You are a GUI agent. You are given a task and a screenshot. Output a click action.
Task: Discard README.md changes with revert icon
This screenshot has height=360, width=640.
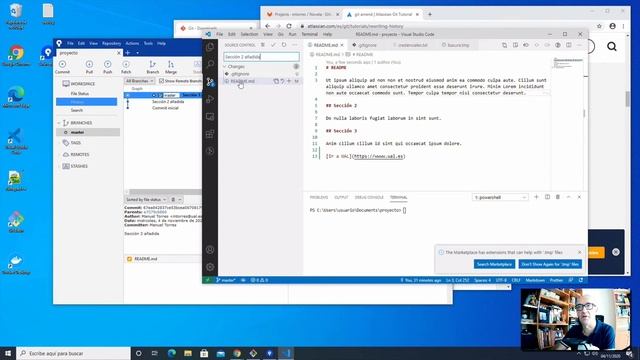coord(282,81)
